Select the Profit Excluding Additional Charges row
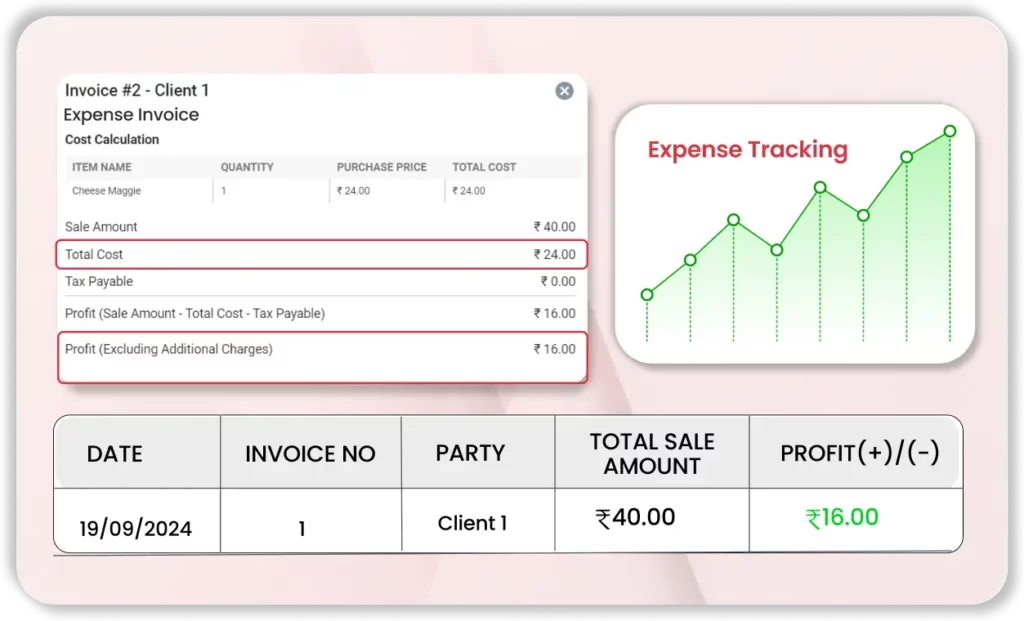1024x621 pixels. pos(320,350)
